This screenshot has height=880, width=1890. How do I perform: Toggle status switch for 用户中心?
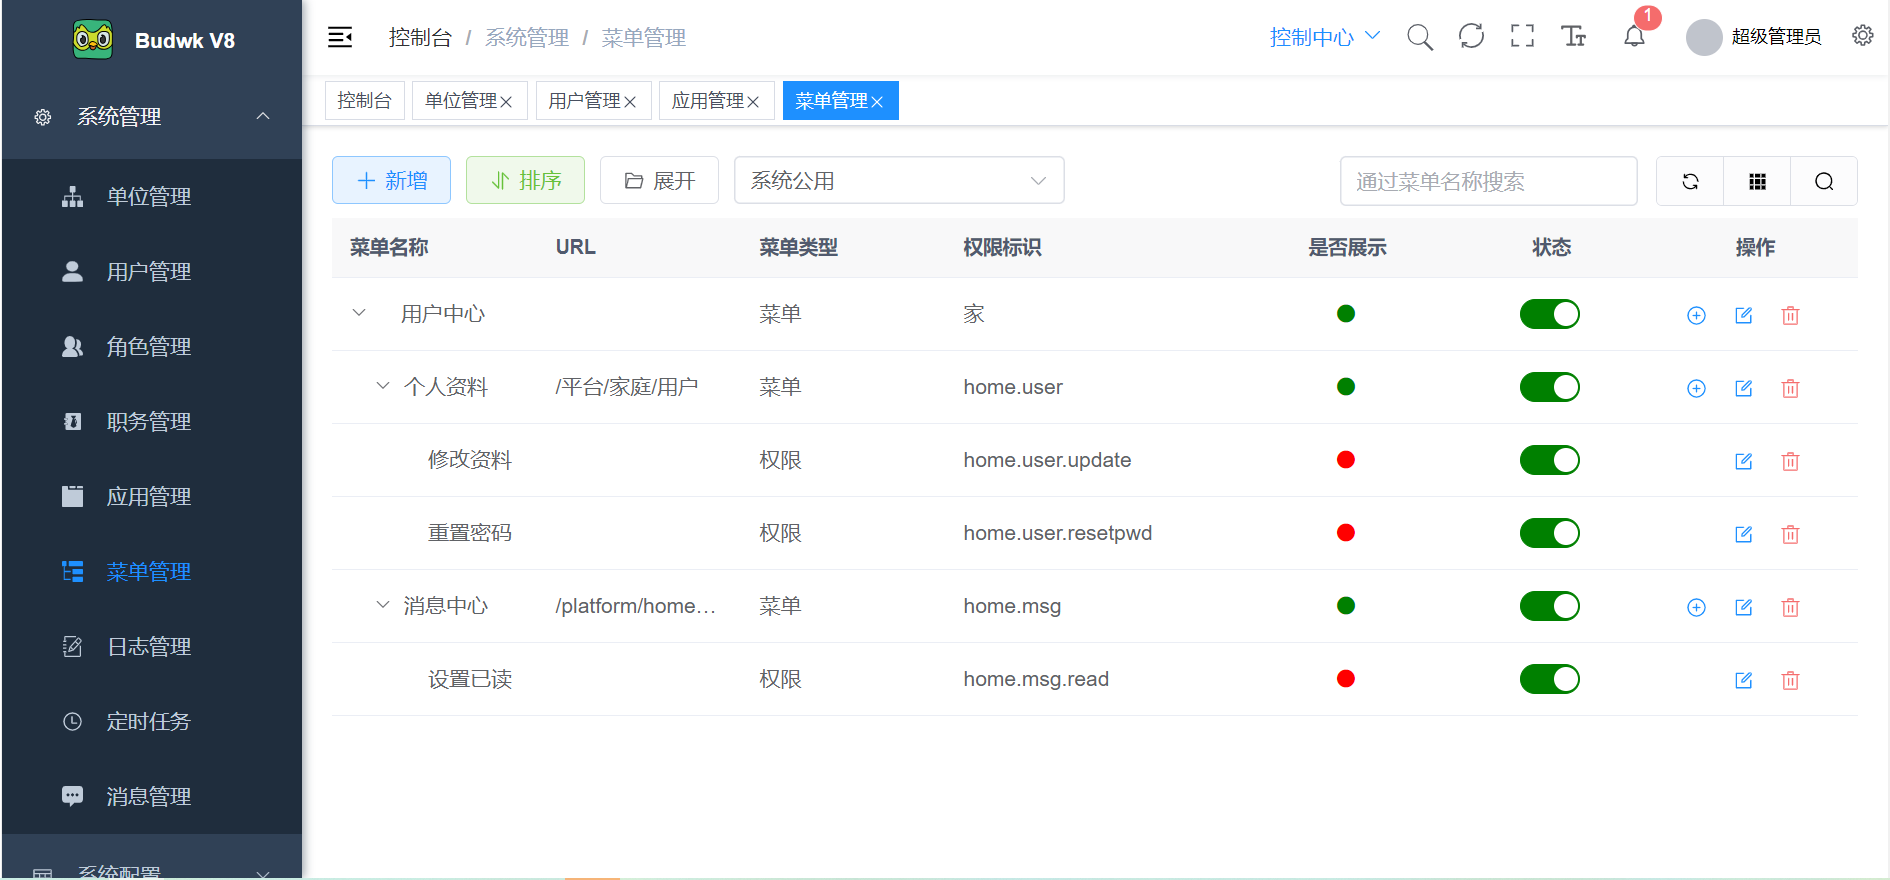pos(1549,314)
